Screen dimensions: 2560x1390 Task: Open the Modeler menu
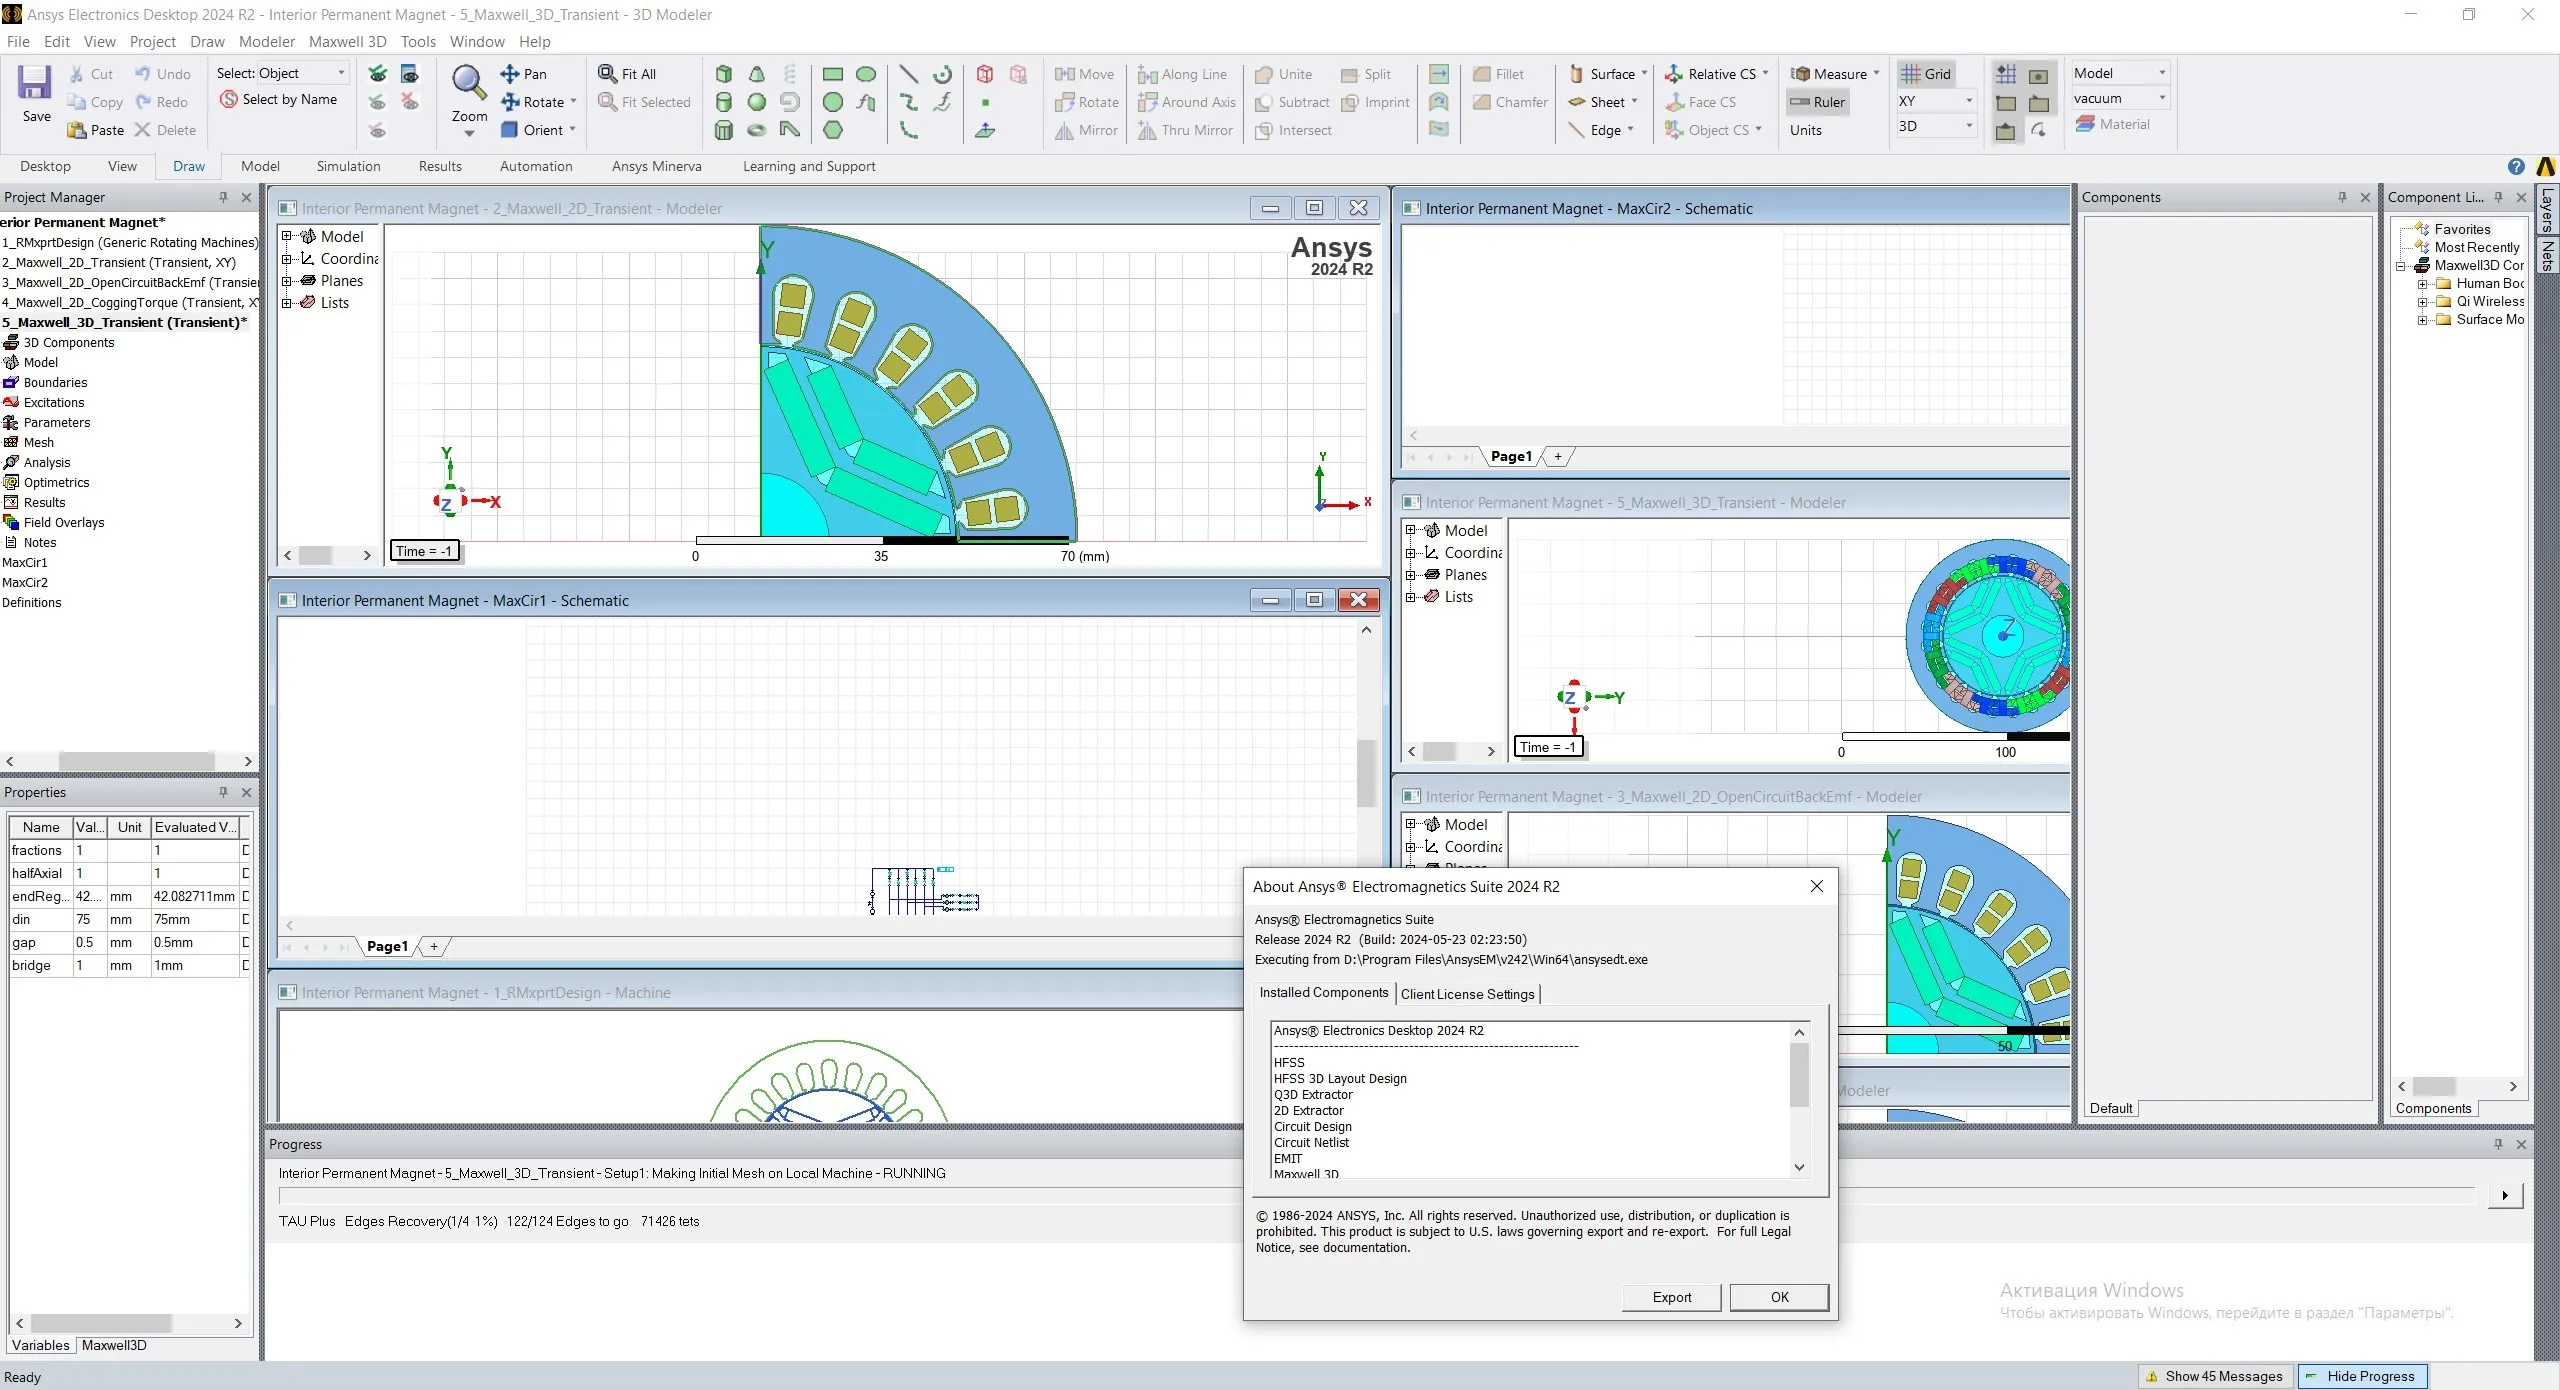266,41
